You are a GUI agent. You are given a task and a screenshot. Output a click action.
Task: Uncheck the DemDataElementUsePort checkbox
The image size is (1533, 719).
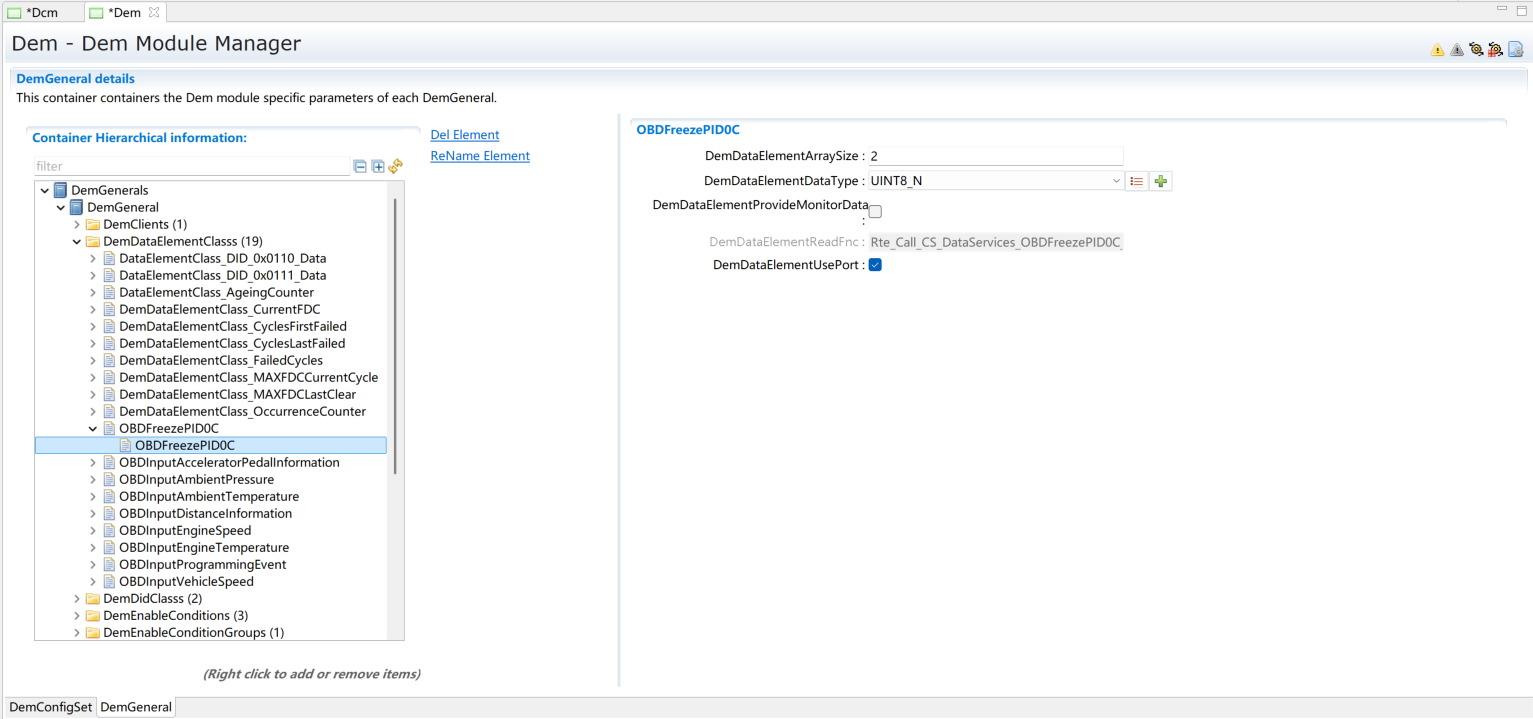pyautogui.click(x=875, y=265)
